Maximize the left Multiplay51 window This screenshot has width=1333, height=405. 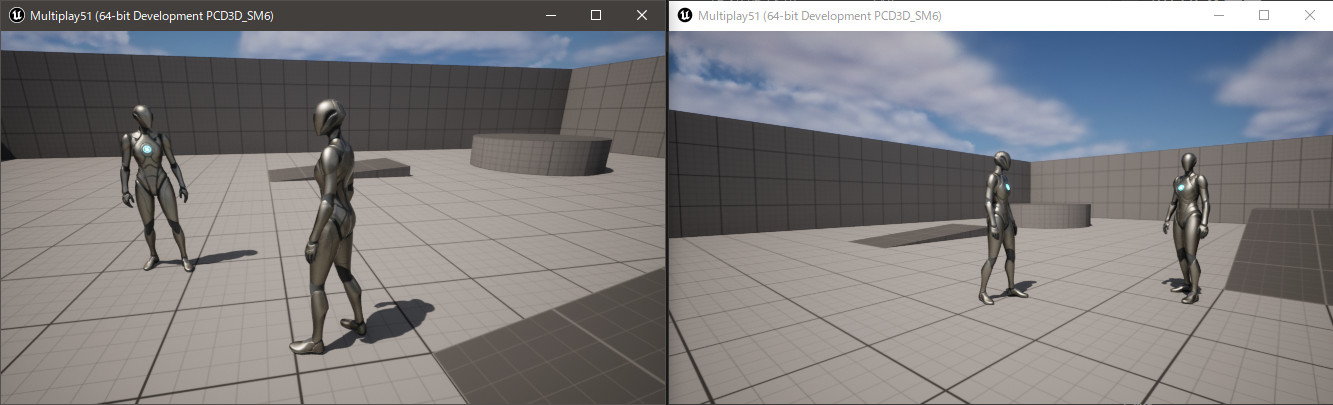pyautogui.click(x=596, y=15)
